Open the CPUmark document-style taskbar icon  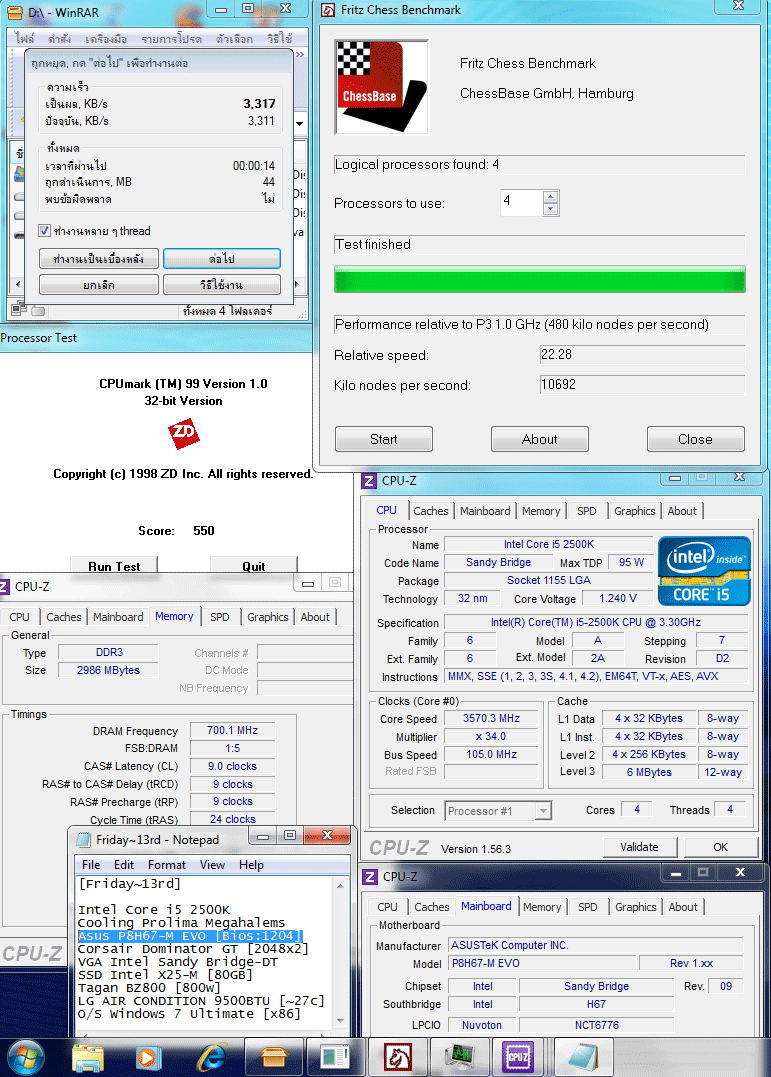[x=335, y=1058]
